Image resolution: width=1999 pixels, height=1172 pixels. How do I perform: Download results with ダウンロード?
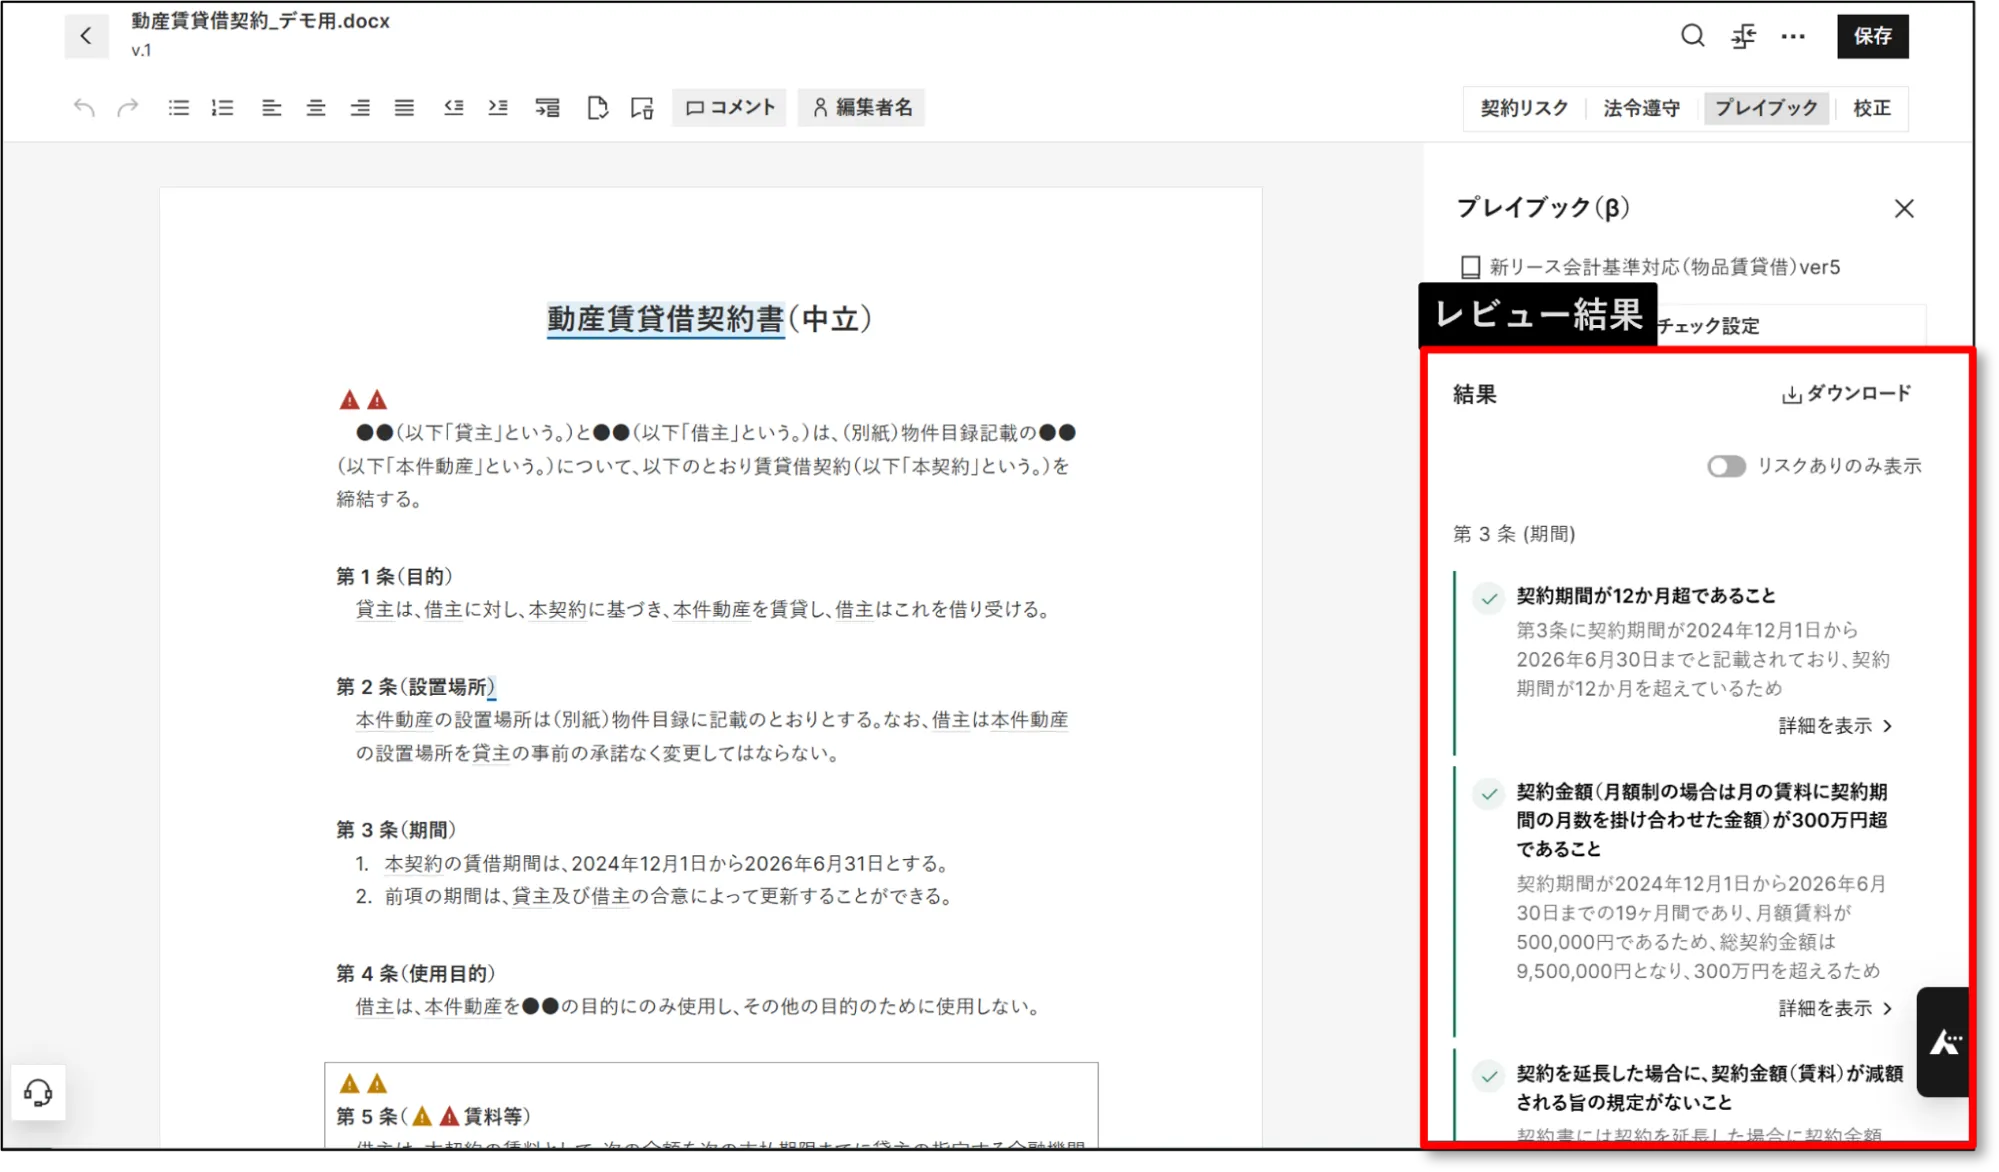click(x=1846, y=394)
